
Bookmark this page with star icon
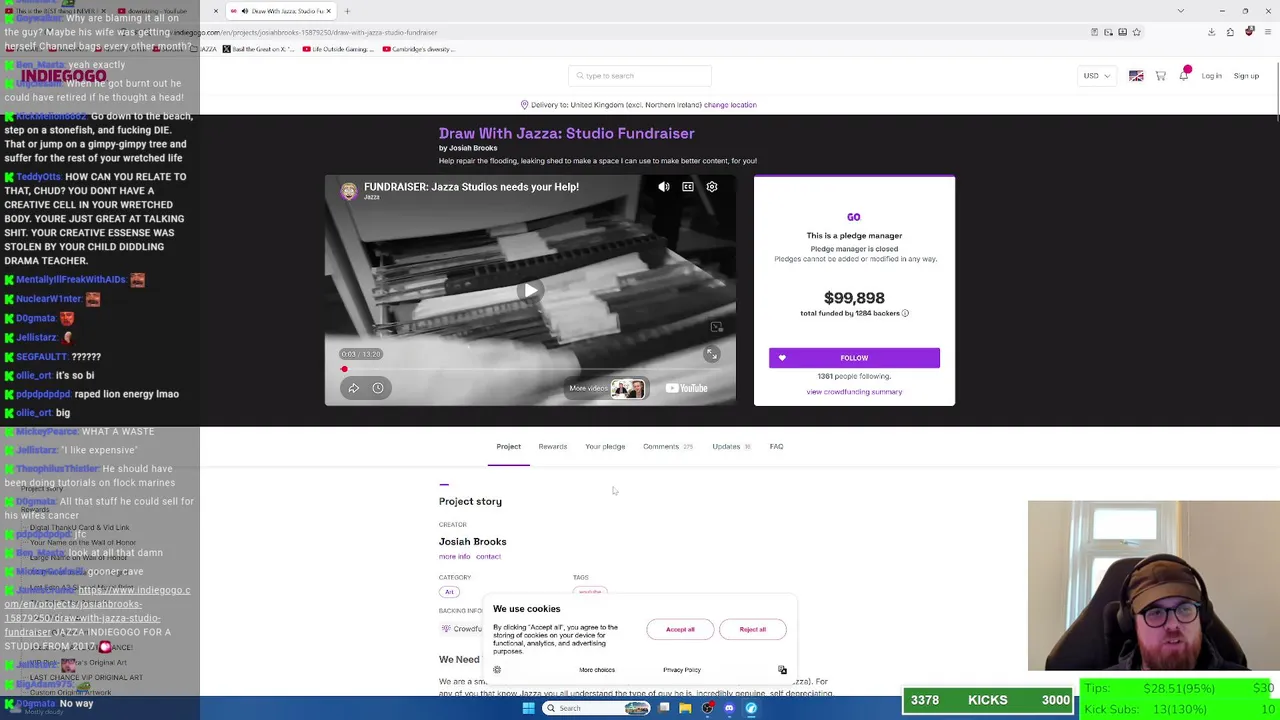point(1137,32)
